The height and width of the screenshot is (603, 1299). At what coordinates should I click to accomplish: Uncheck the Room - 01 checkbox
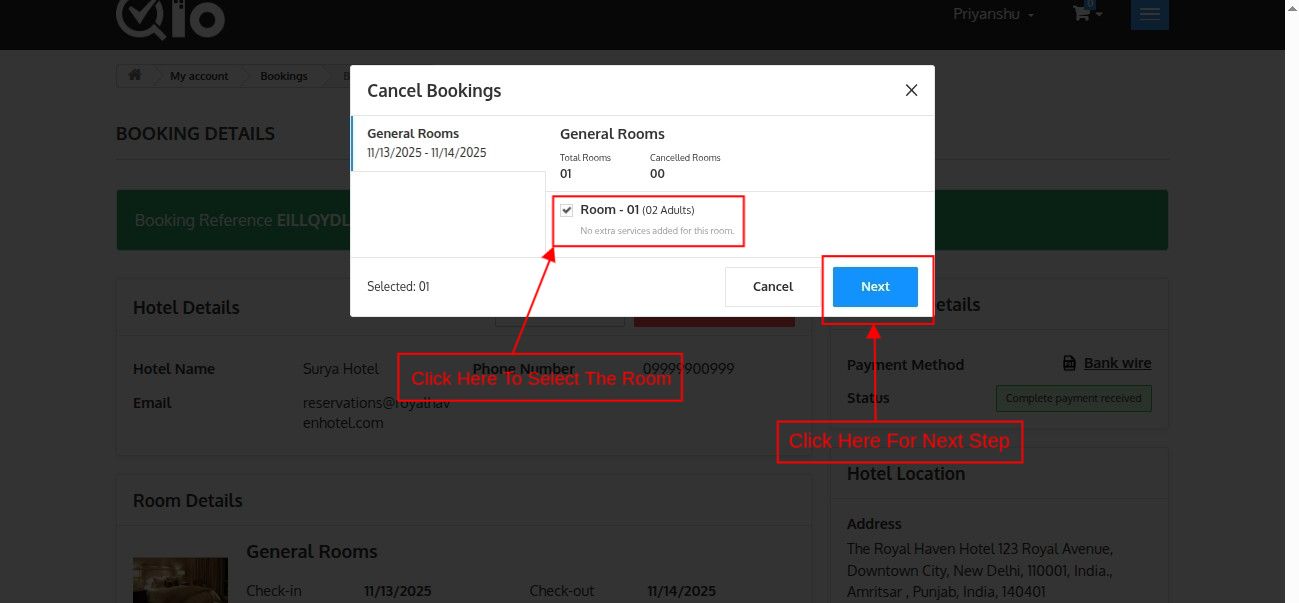tap(567, 210)
